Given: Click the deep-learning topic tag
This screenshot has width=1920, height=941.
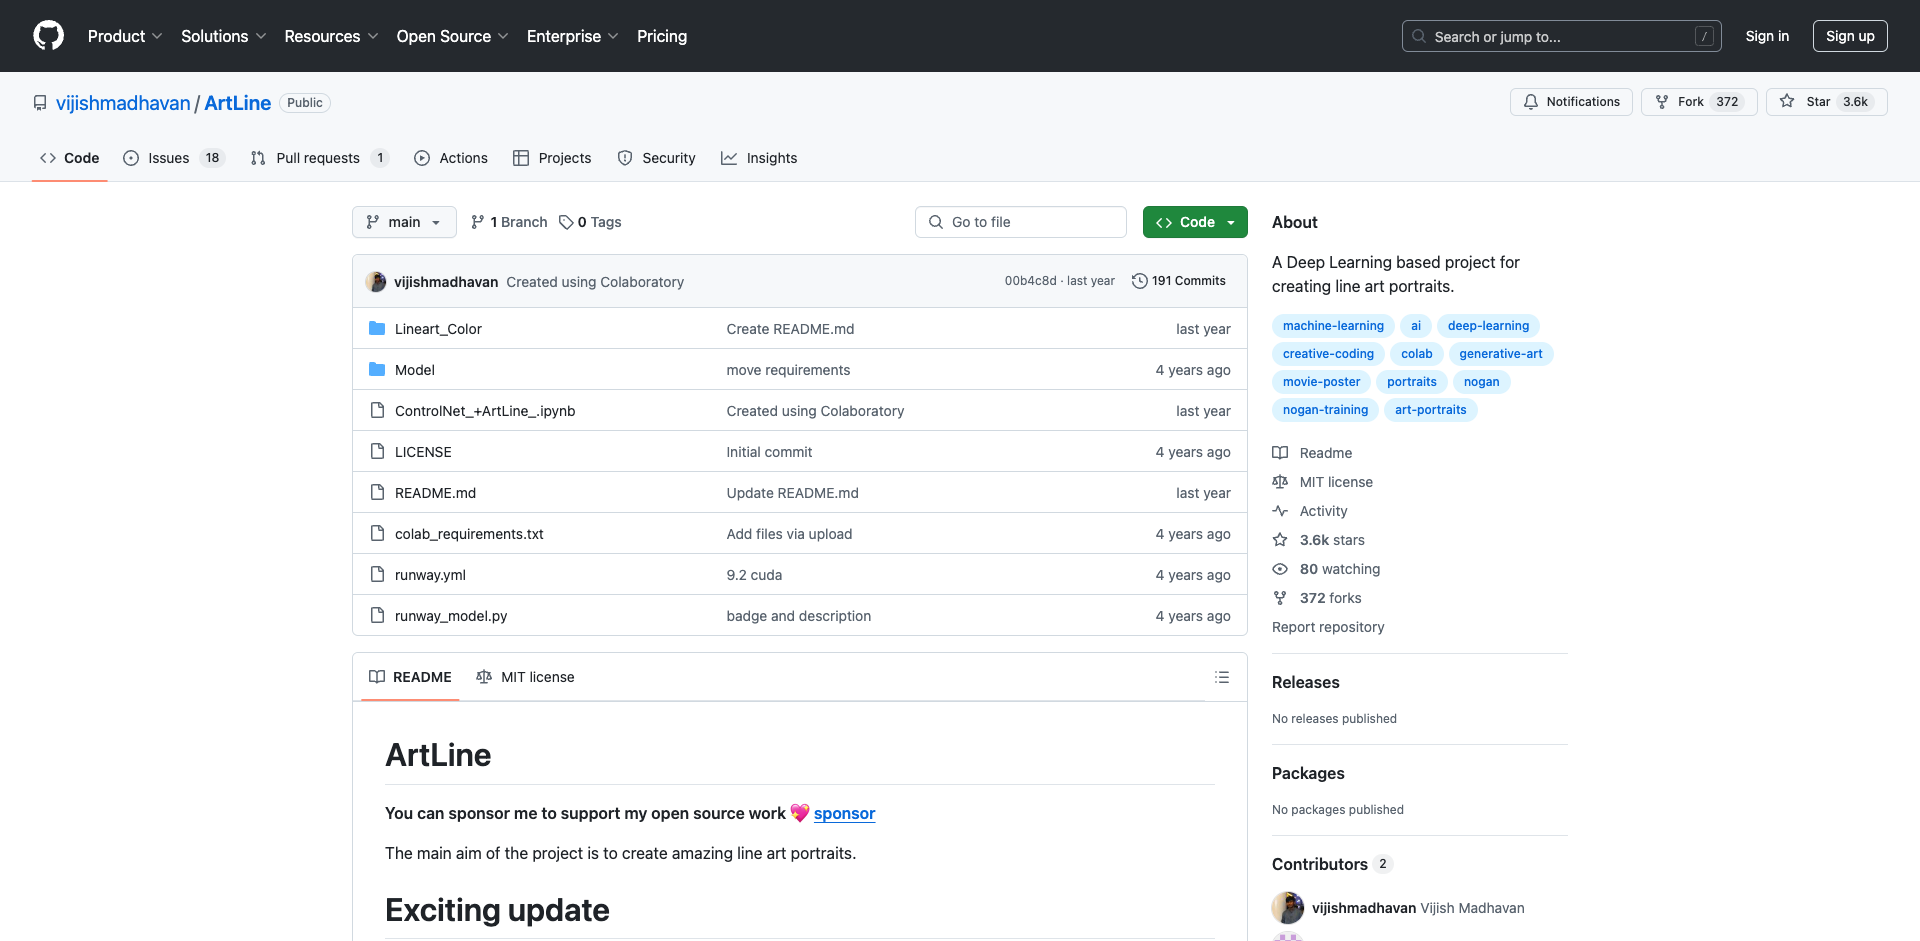Looking at the screenshot, I should [1488, 326].
